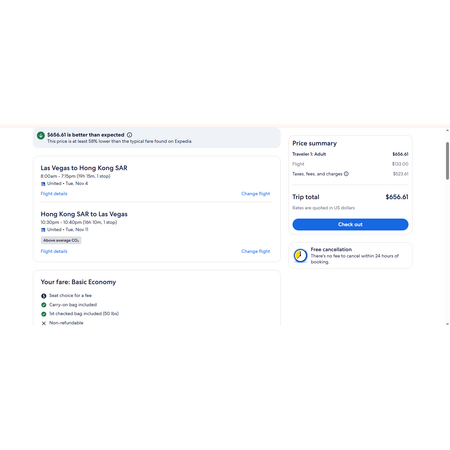Click the green price savings icon
Viewport: 450px width, 450px height.
coord(41,136)
